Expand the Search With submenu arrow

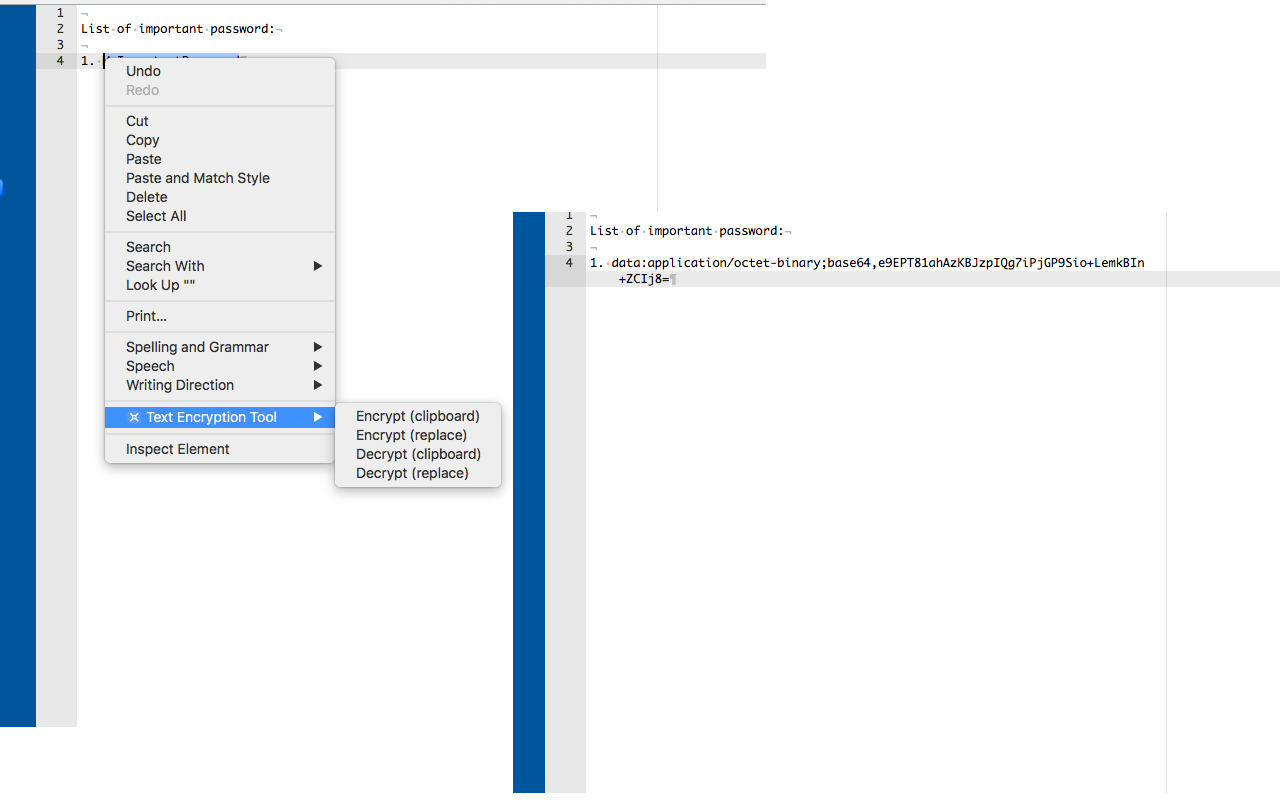[317, 266]
